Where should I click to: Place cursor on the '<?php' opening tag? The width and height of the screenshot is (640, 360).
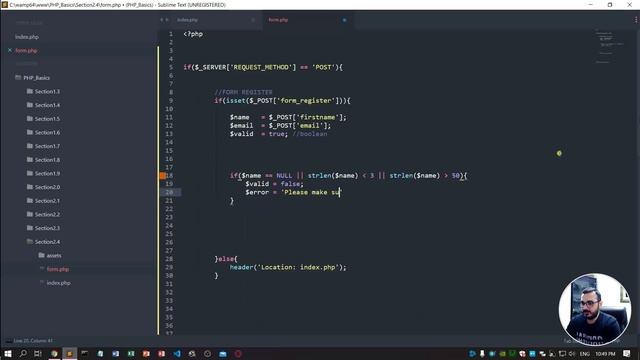[193, 34]
